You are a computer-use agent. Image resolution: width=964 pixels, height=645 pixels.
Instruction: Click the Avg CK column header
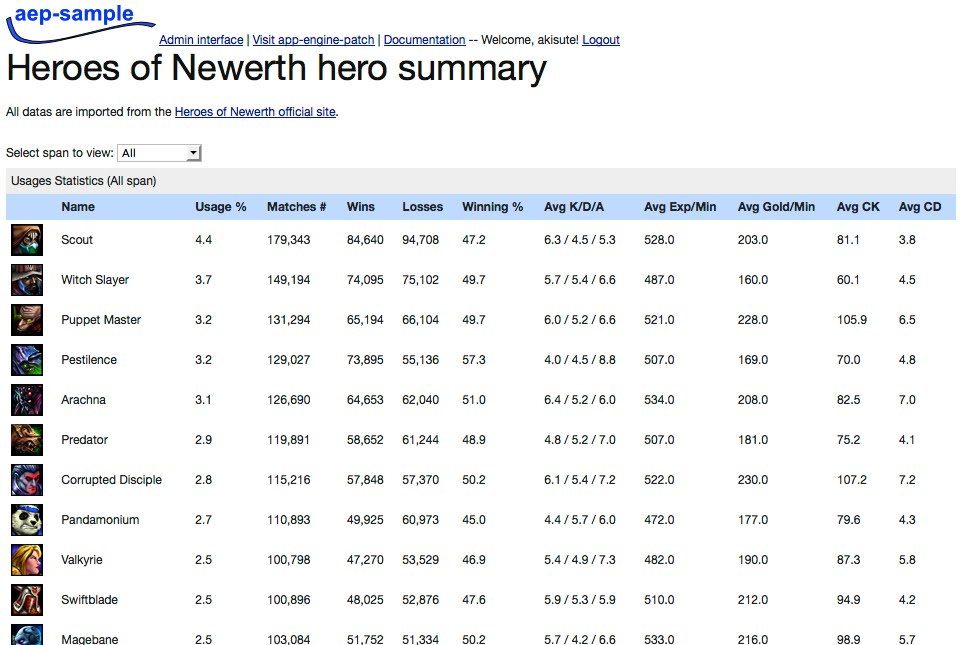[x=858, y=207]
